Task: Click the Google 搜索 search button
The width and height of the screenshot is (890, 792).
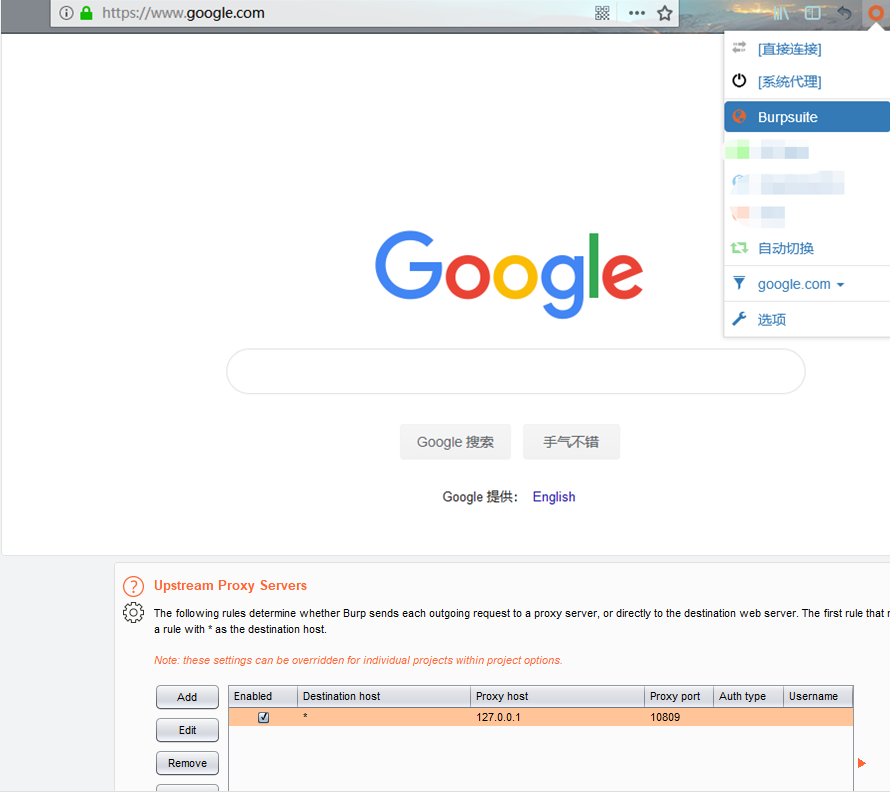Action: tap(455, 442)
